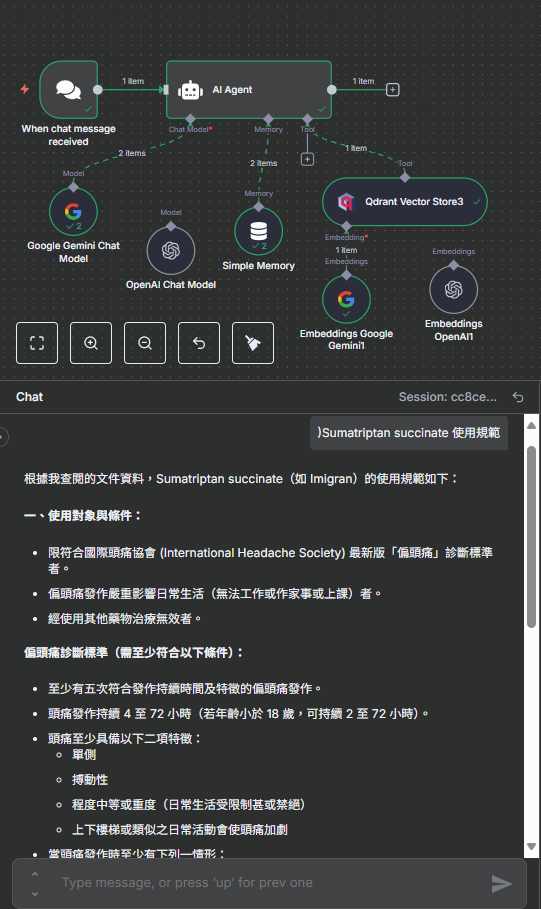
Task: Select the OpenAI Chat Model node
Action: pos(170,250)
